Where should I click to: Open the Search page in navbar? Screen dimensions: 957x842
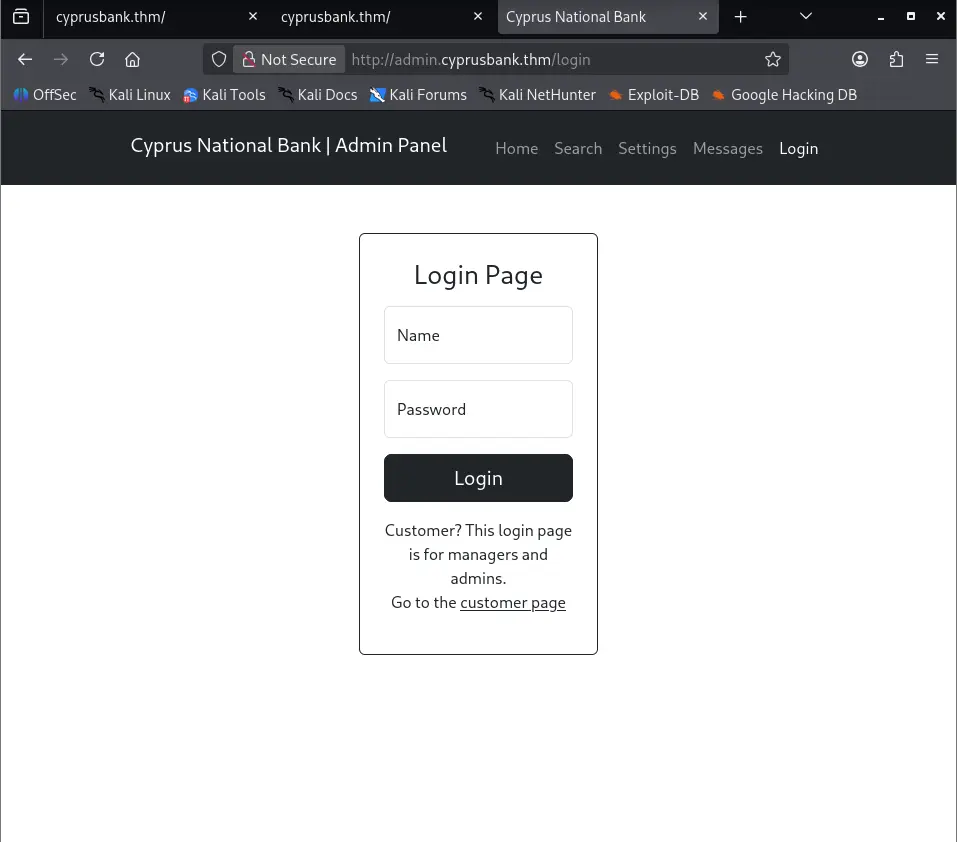tap(578, 148)
